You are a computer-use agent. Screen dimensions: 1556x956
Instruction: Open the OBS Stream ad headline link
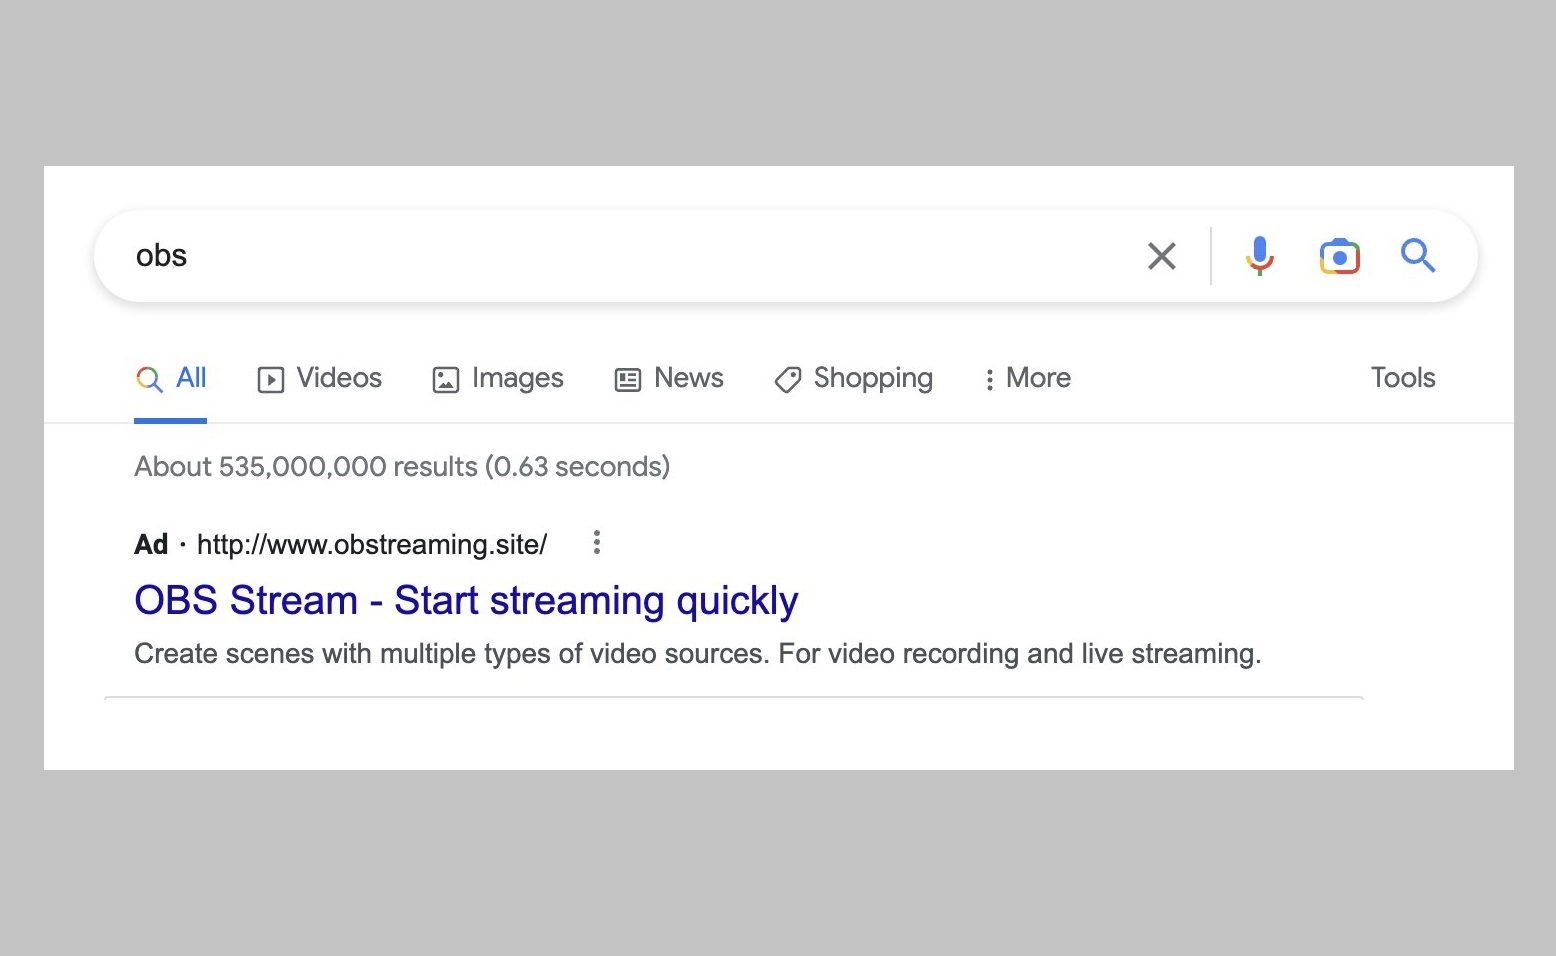coord(466,600)
